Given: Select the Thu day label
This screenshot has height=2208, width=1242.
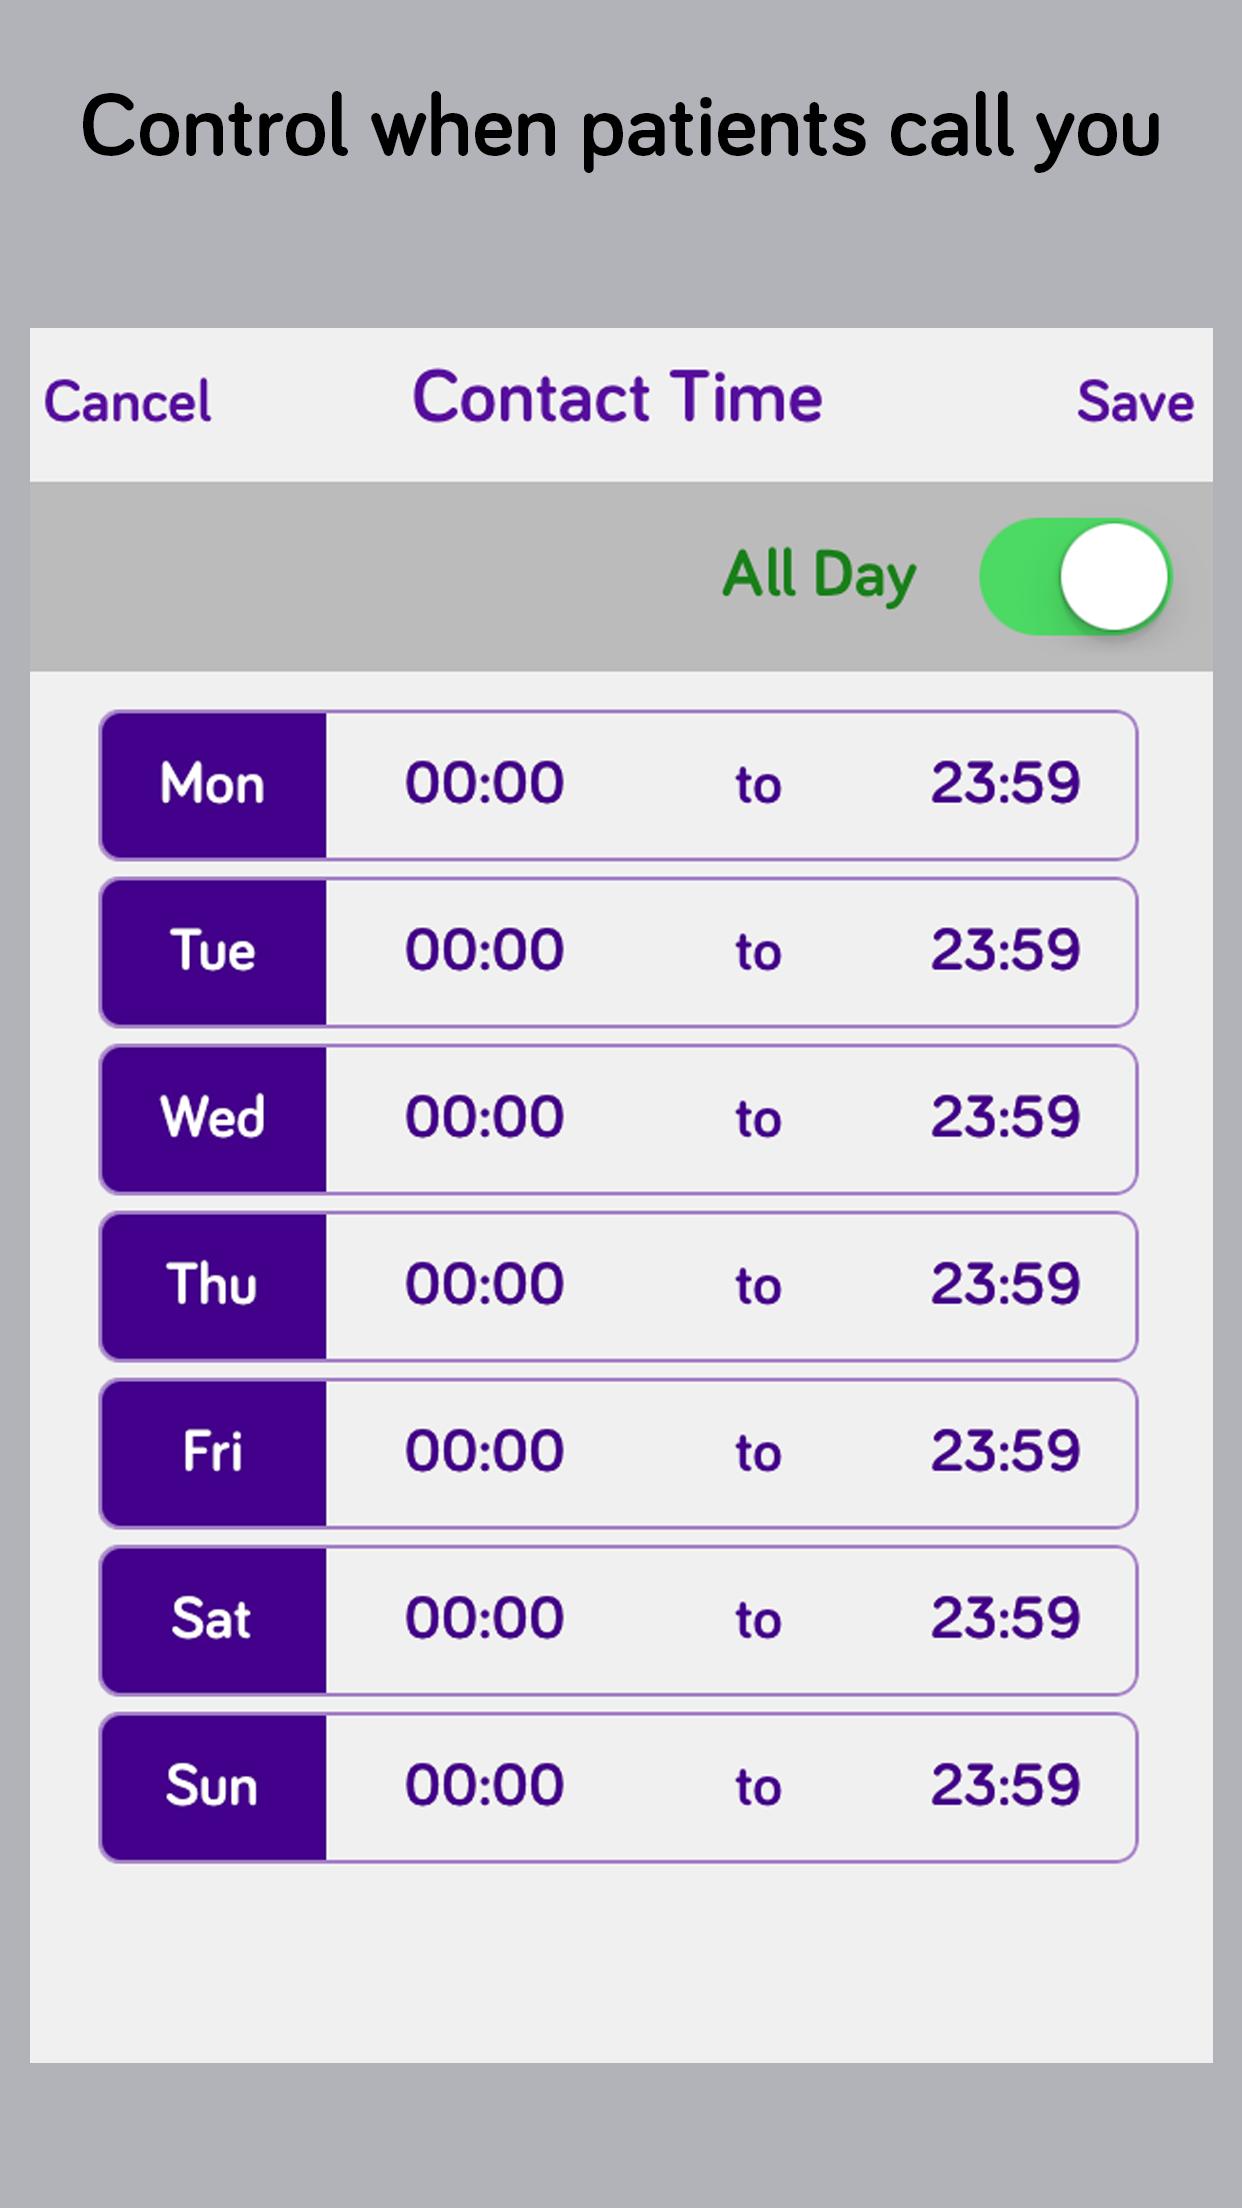Looking at the screenshot, I should coord(213,1285).
